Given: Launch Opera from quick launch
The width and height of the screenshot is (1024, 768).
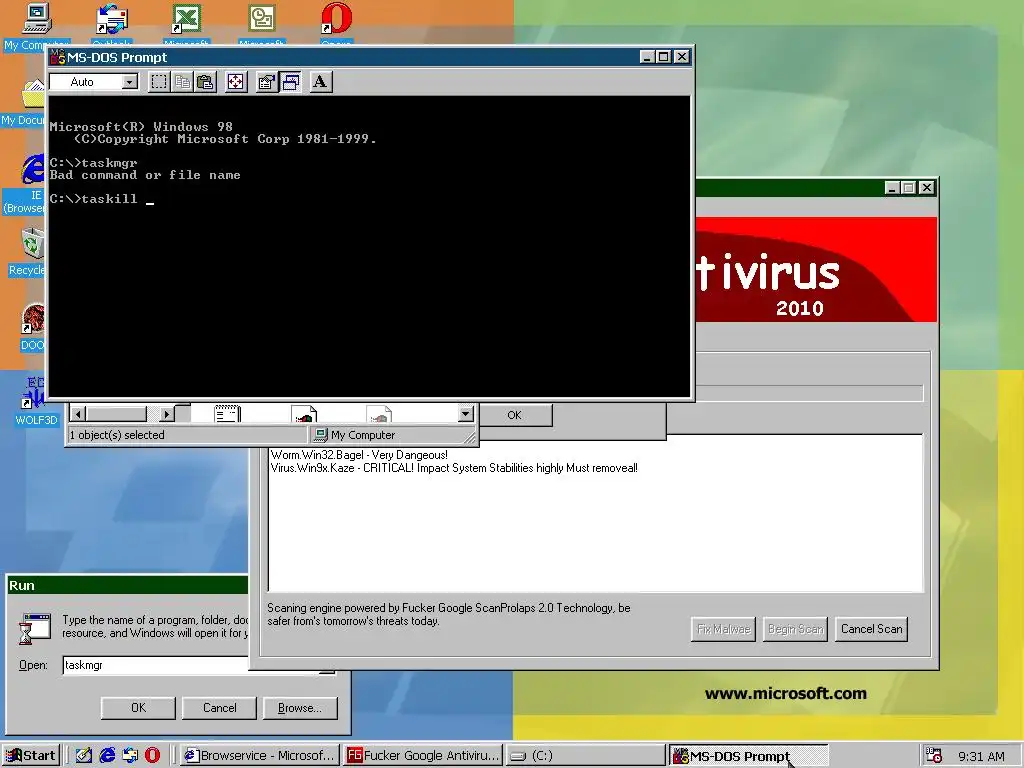Looking at the screenshot, I should click(152, 756).
